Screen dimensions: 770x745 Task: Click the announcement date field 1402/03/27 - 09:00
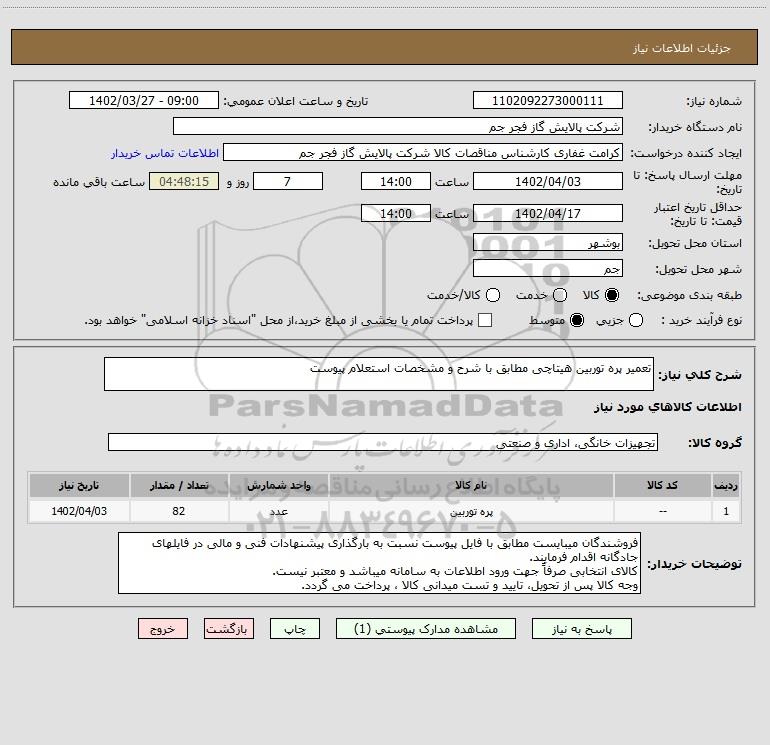coord(143,101)
